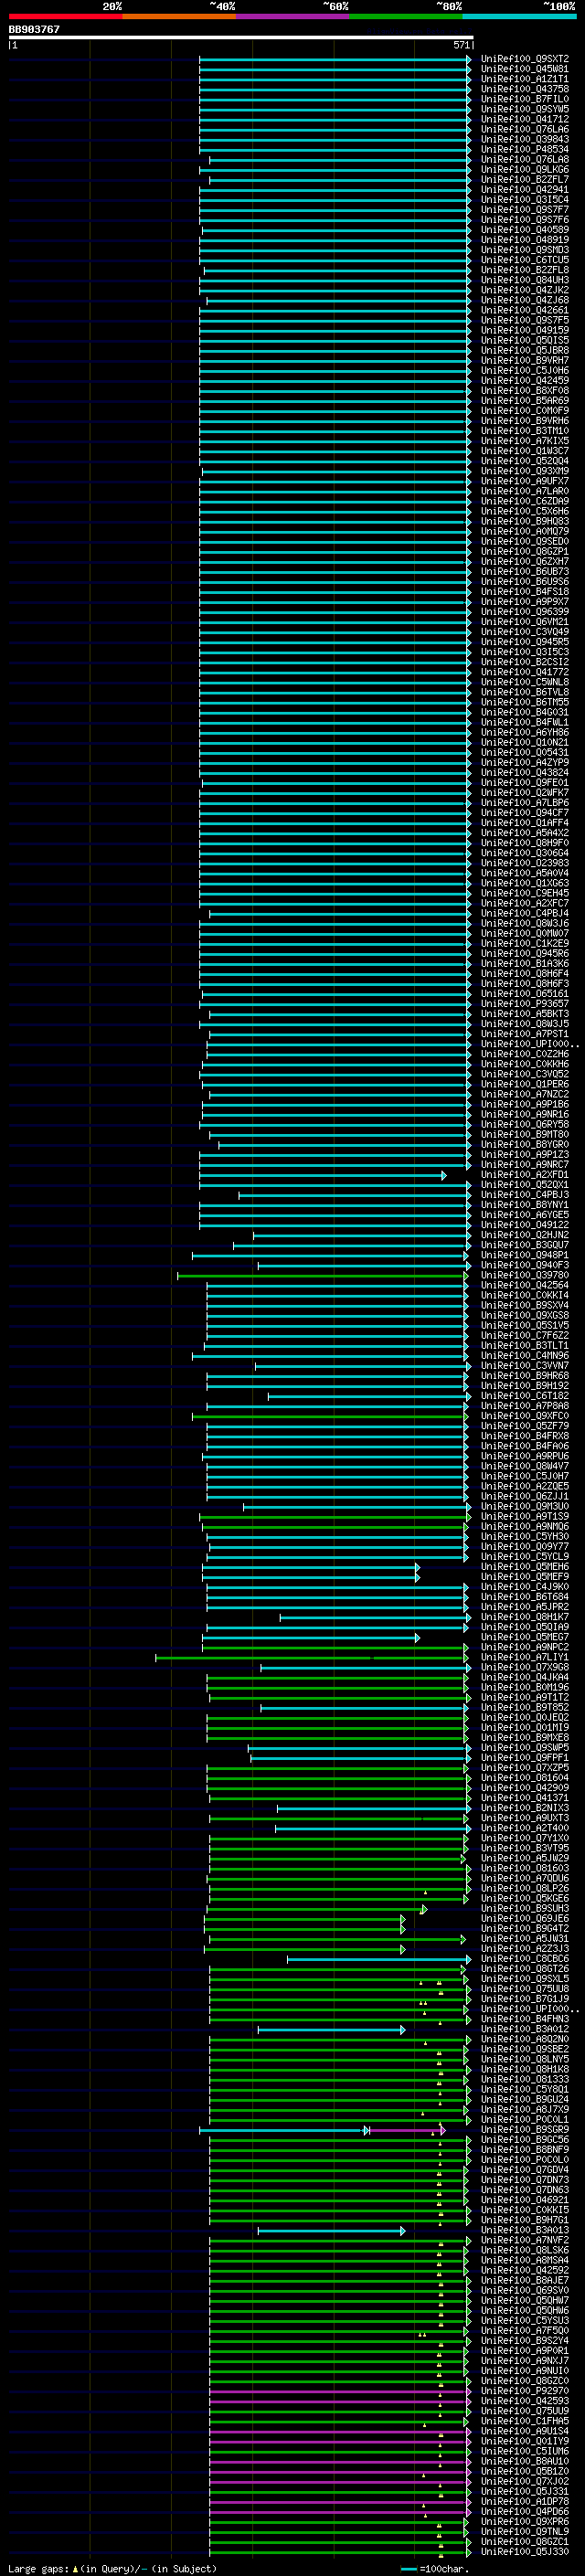The height and width of the screenshot is (2576, 585).
Task: Open hit label UniRef100_Q43758
Action: pyautogui.click(x=525, y=89)
